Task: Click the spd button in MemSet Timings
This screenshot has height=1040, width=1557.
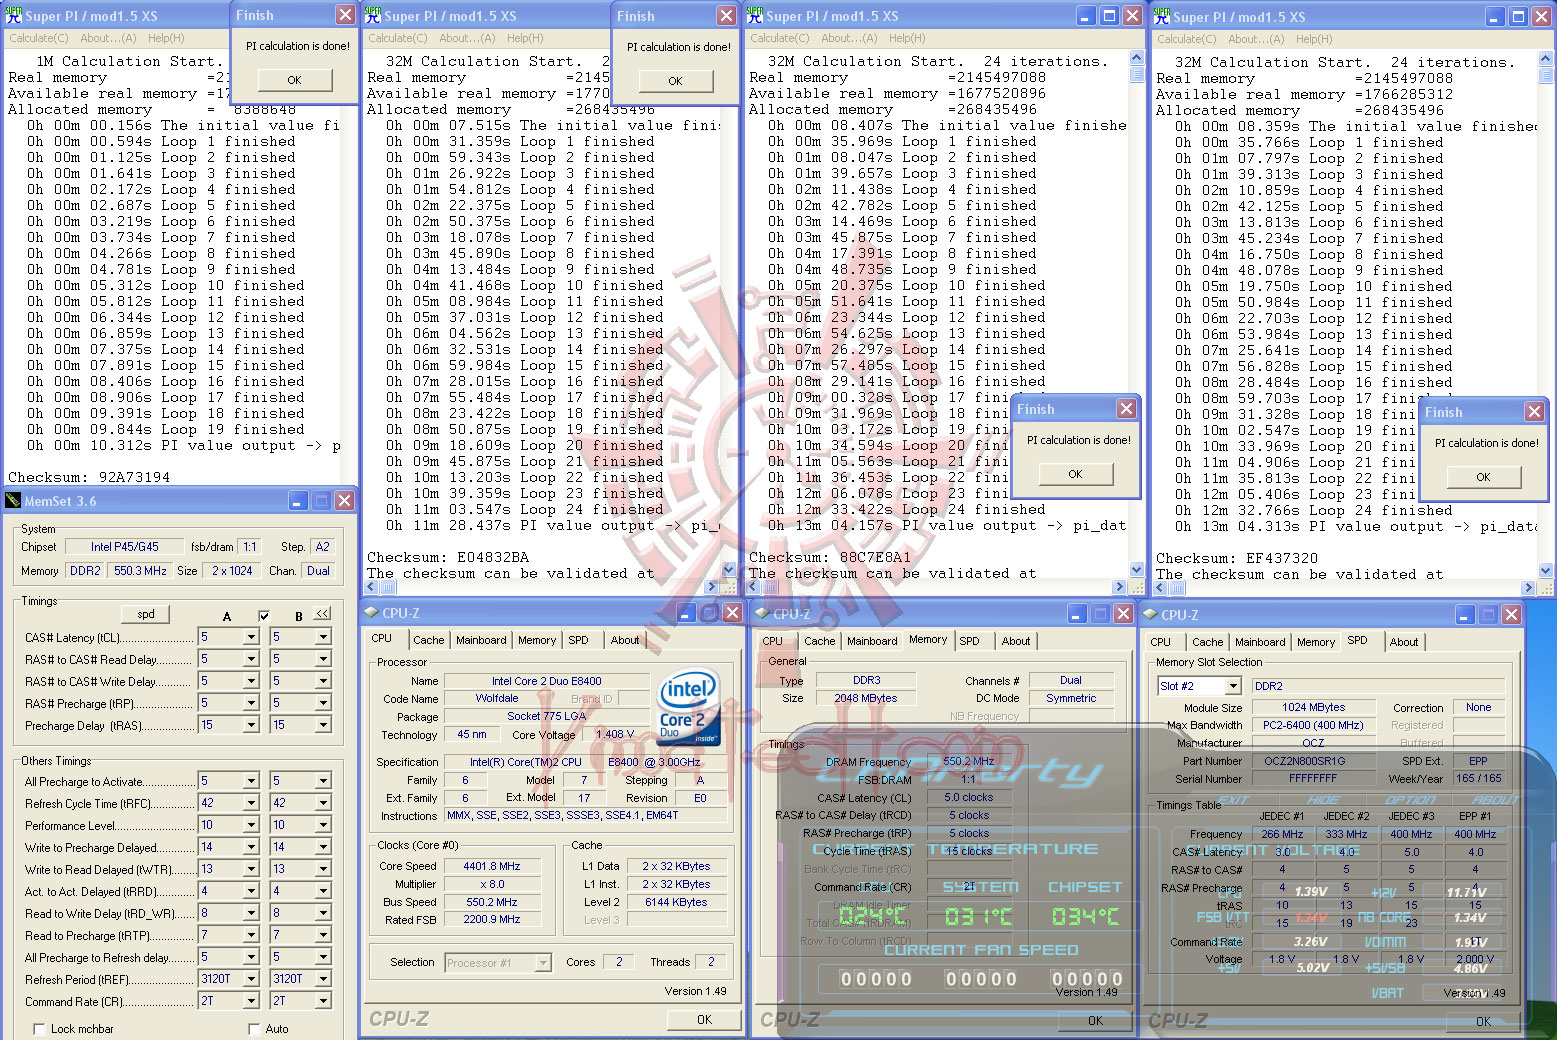Action: (x=146, y=614)
